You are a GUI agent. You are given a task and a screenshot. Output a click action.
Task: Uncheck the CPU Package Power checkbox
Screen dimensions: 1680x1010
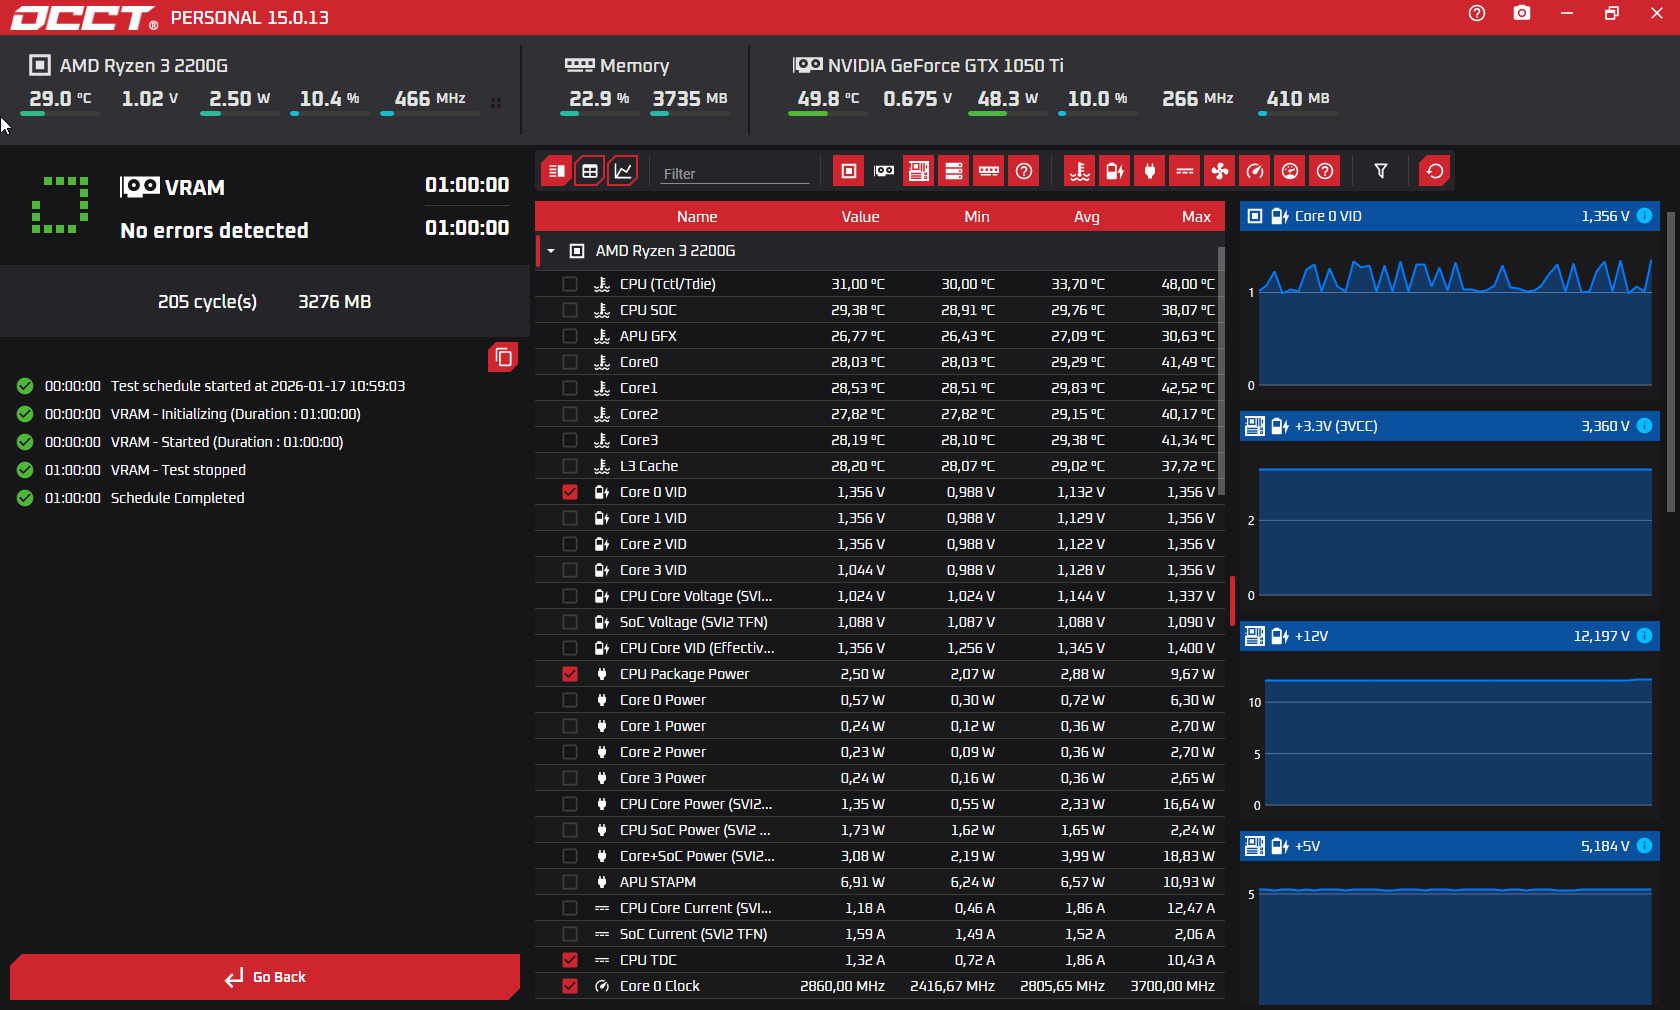pos(570,674)
